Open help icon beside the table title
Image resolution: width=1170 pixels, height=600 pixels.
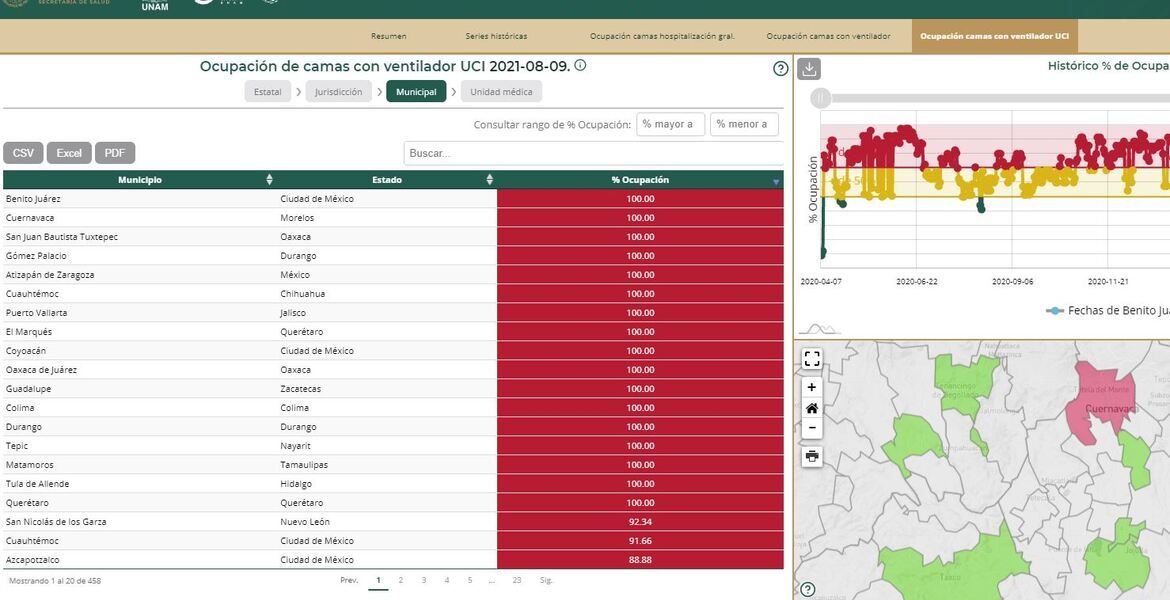pos(781,69)
